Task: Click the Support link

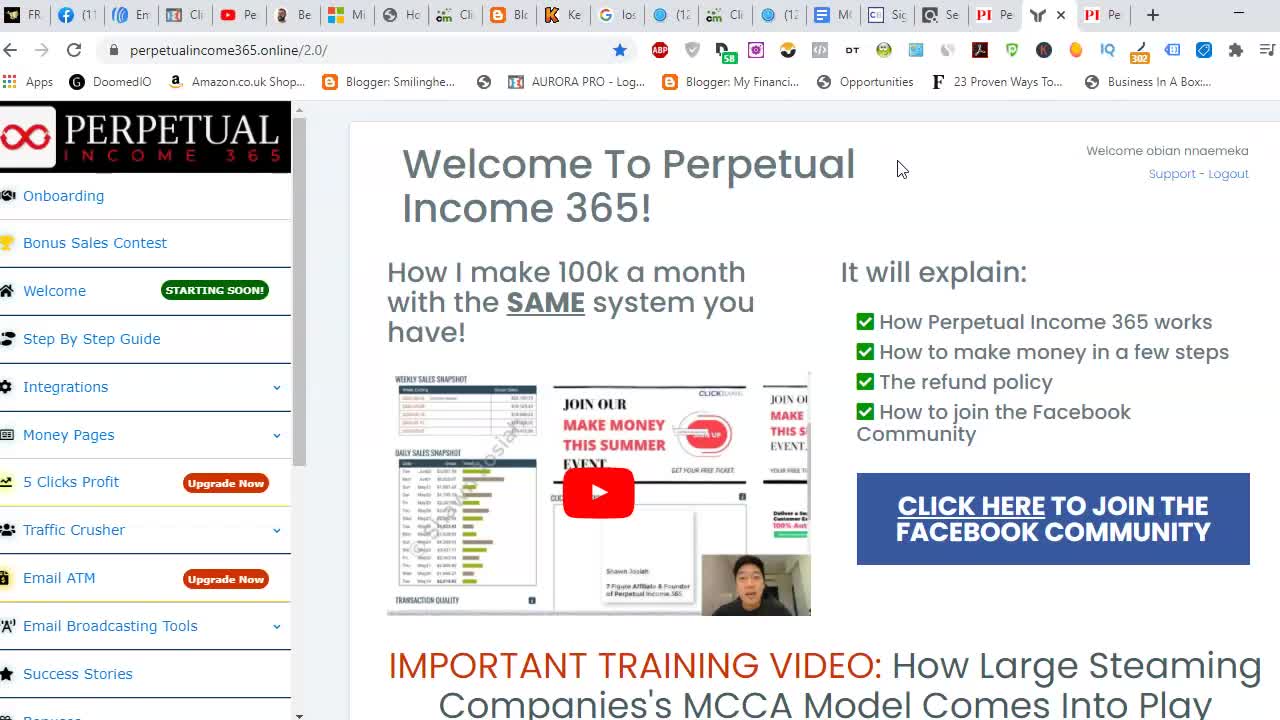Action: 1172,174
